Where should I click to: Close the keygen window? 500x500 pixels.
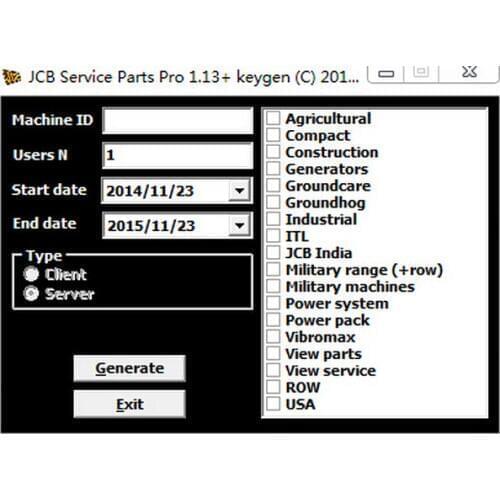tap(469, 73)
